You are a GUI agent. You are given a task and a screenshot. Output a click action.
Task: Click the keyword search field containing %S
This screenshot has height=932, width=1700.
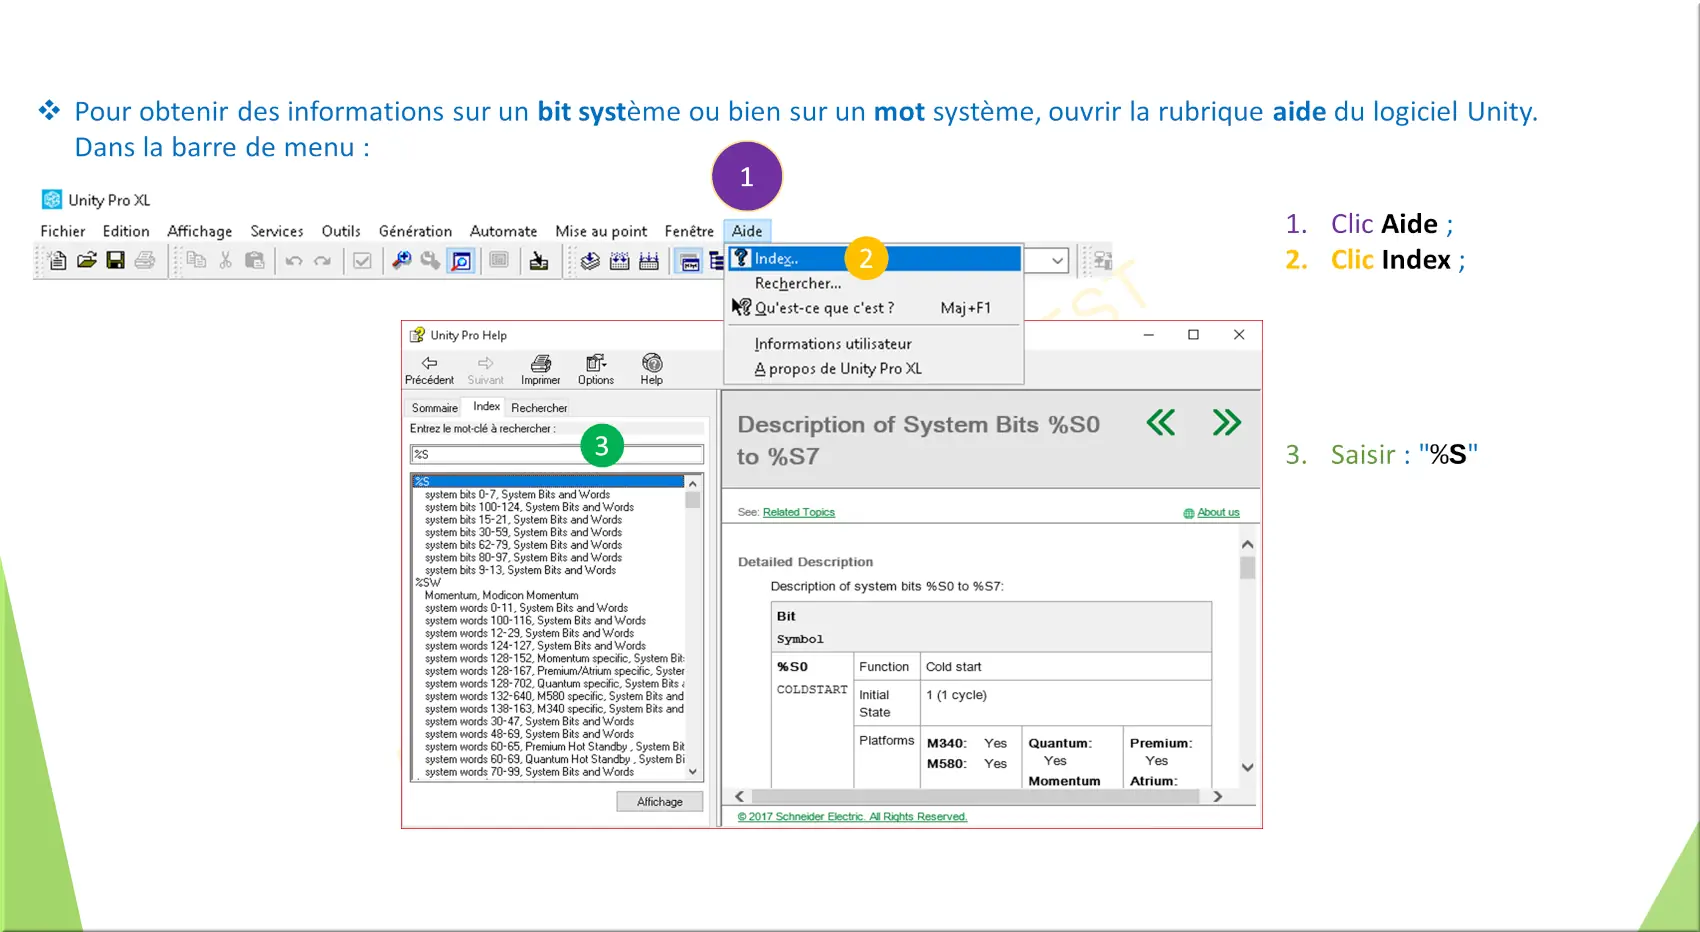pos(557,454)
